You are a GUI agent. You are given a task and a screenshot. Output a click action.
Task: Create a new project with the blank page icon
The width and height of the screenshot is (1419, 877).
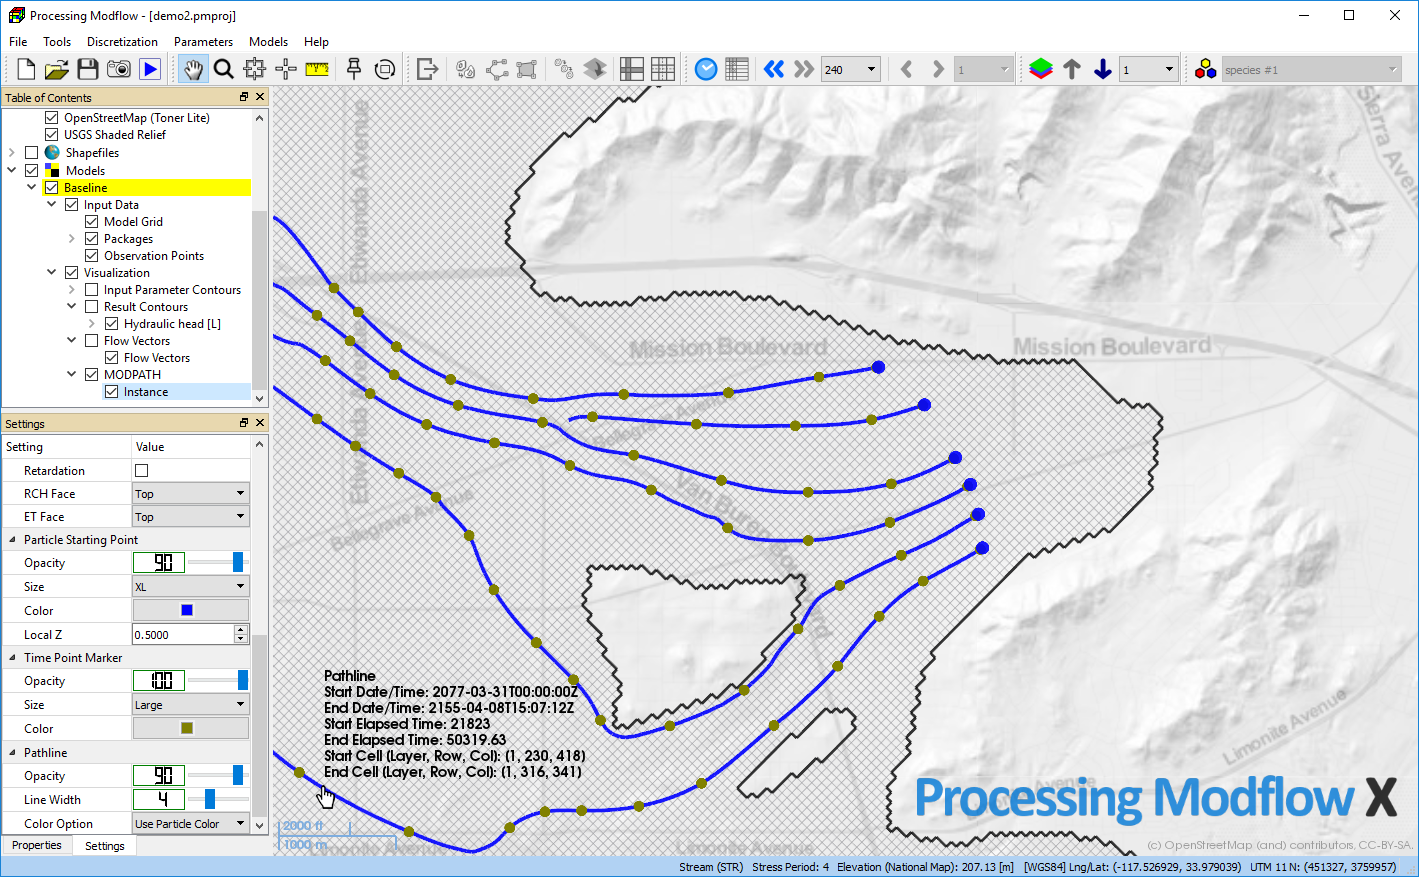26,69
